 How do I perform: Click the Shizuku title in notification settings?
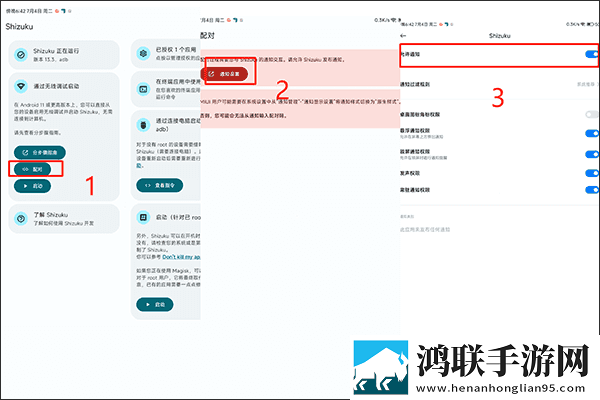(499, 36)
